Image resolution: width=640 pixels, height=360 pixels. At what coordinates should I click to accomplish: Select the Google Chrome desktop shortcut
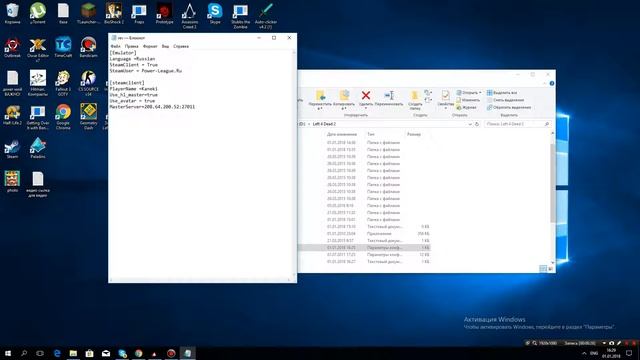tap(63, 117)
